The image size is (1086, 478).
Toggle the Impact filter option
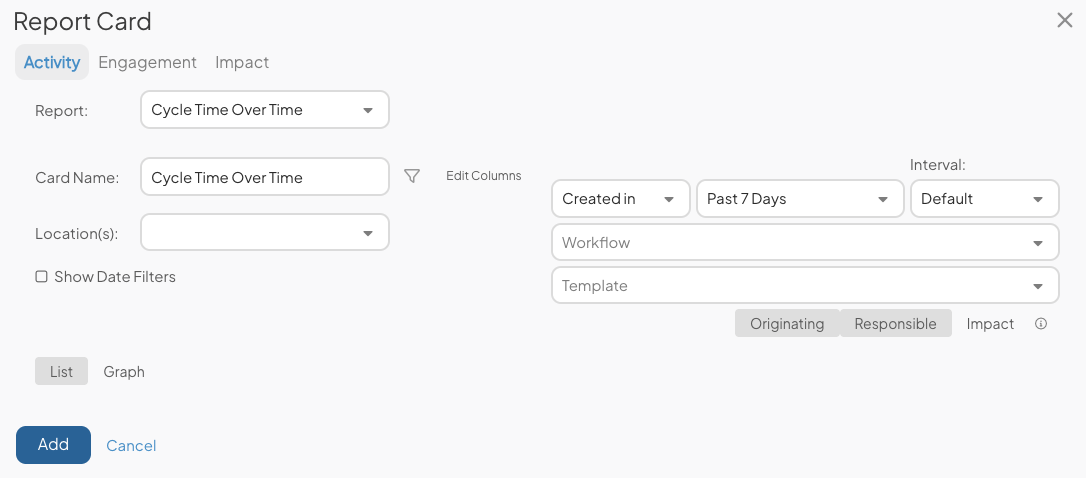click(990, 324)
